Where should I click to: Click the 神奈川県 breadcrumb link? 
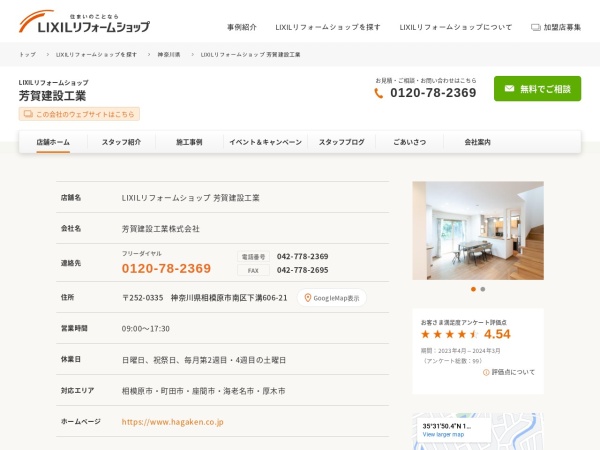169,54
